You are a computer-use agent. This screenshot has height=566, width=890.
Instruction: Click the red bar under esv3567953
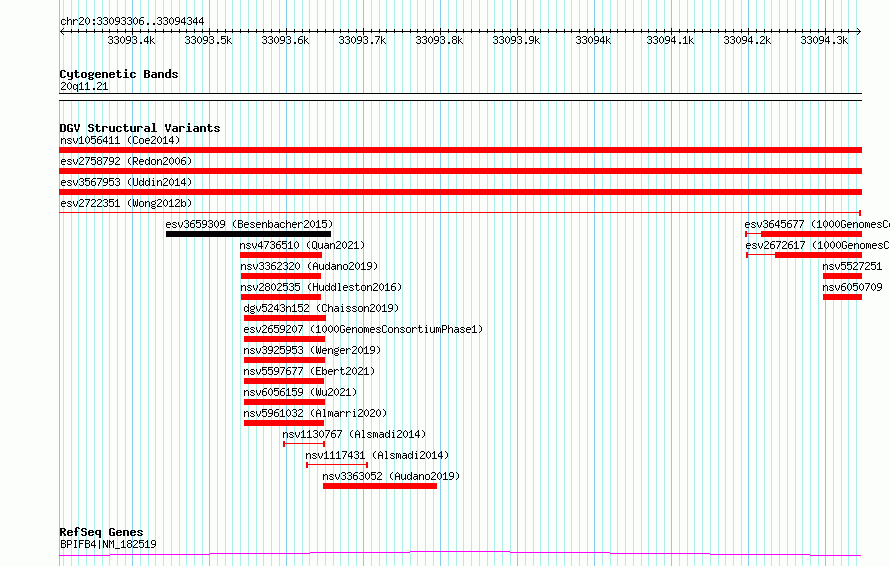pyautogui.click(x=460, y=192)
